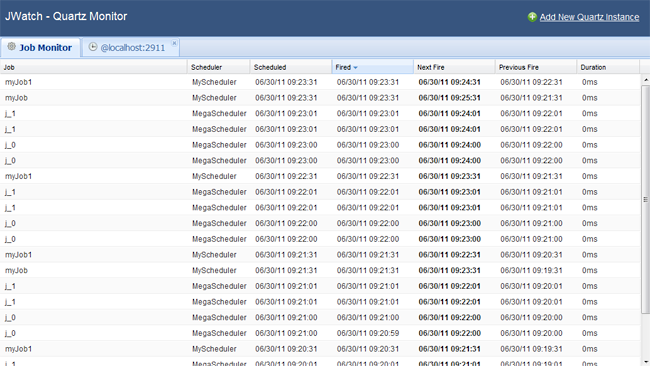Click Next Fire value 06/30/11 09:25:31
Screen dimensions: 650x366
[449, 98]
